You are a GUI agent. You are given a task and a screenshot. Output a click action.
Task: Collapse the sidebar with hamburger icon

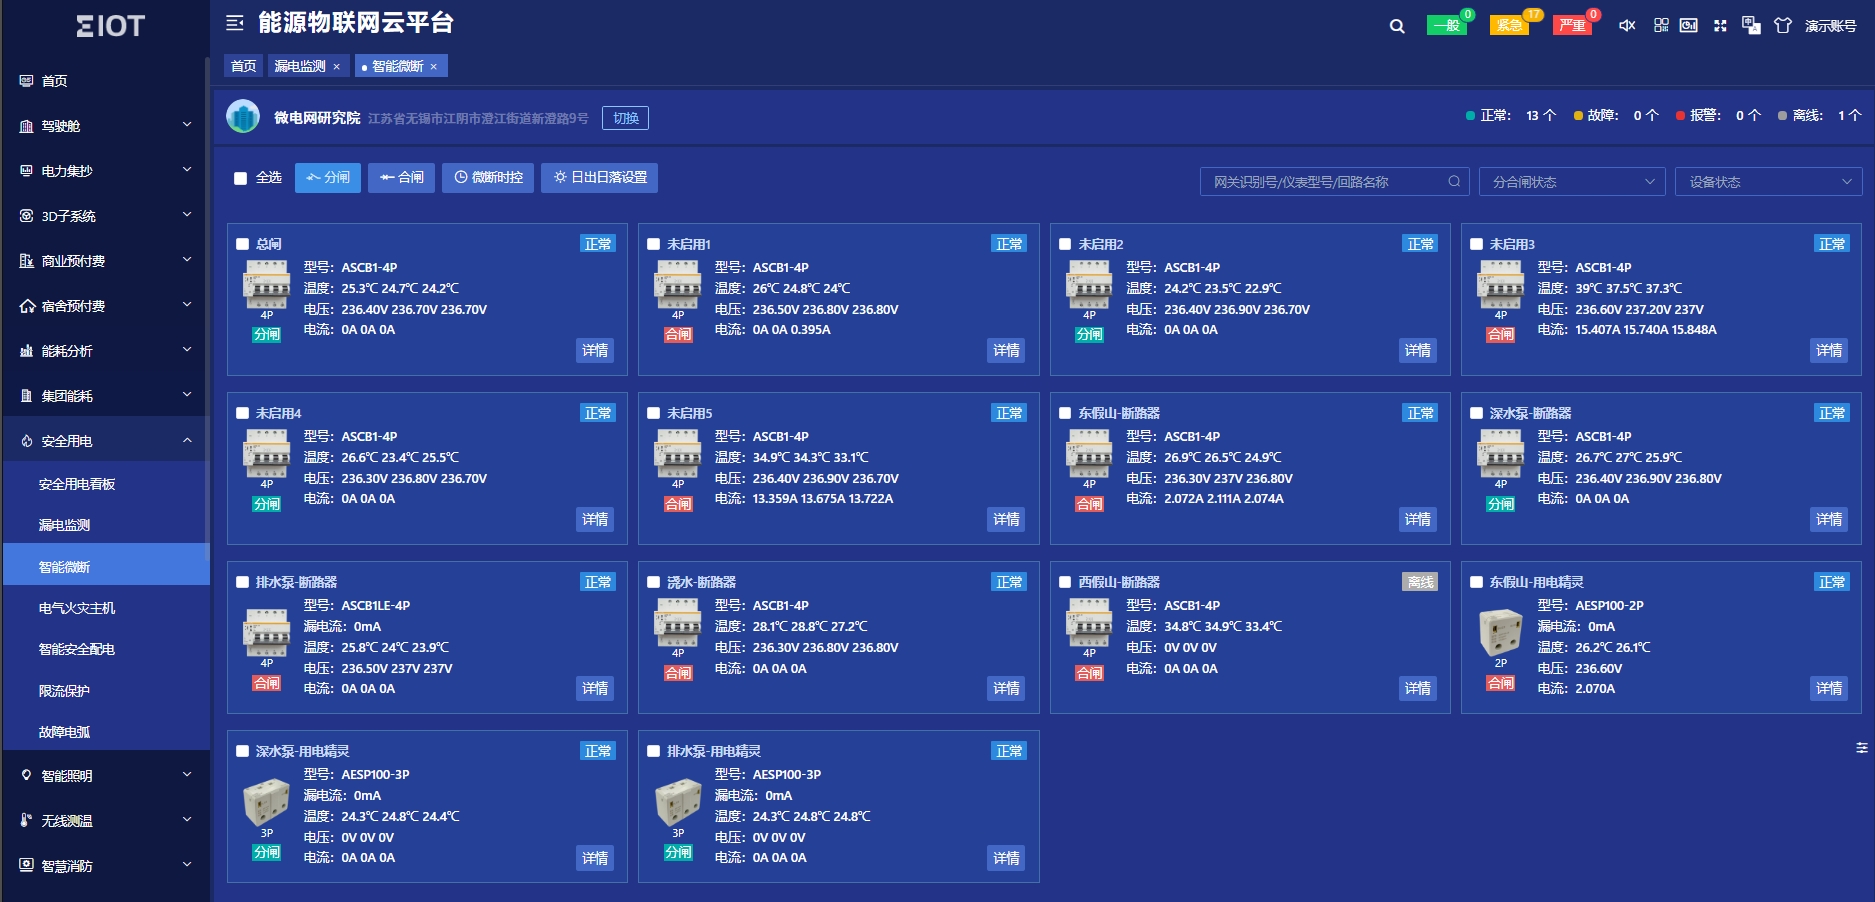[x=235, y=23]
